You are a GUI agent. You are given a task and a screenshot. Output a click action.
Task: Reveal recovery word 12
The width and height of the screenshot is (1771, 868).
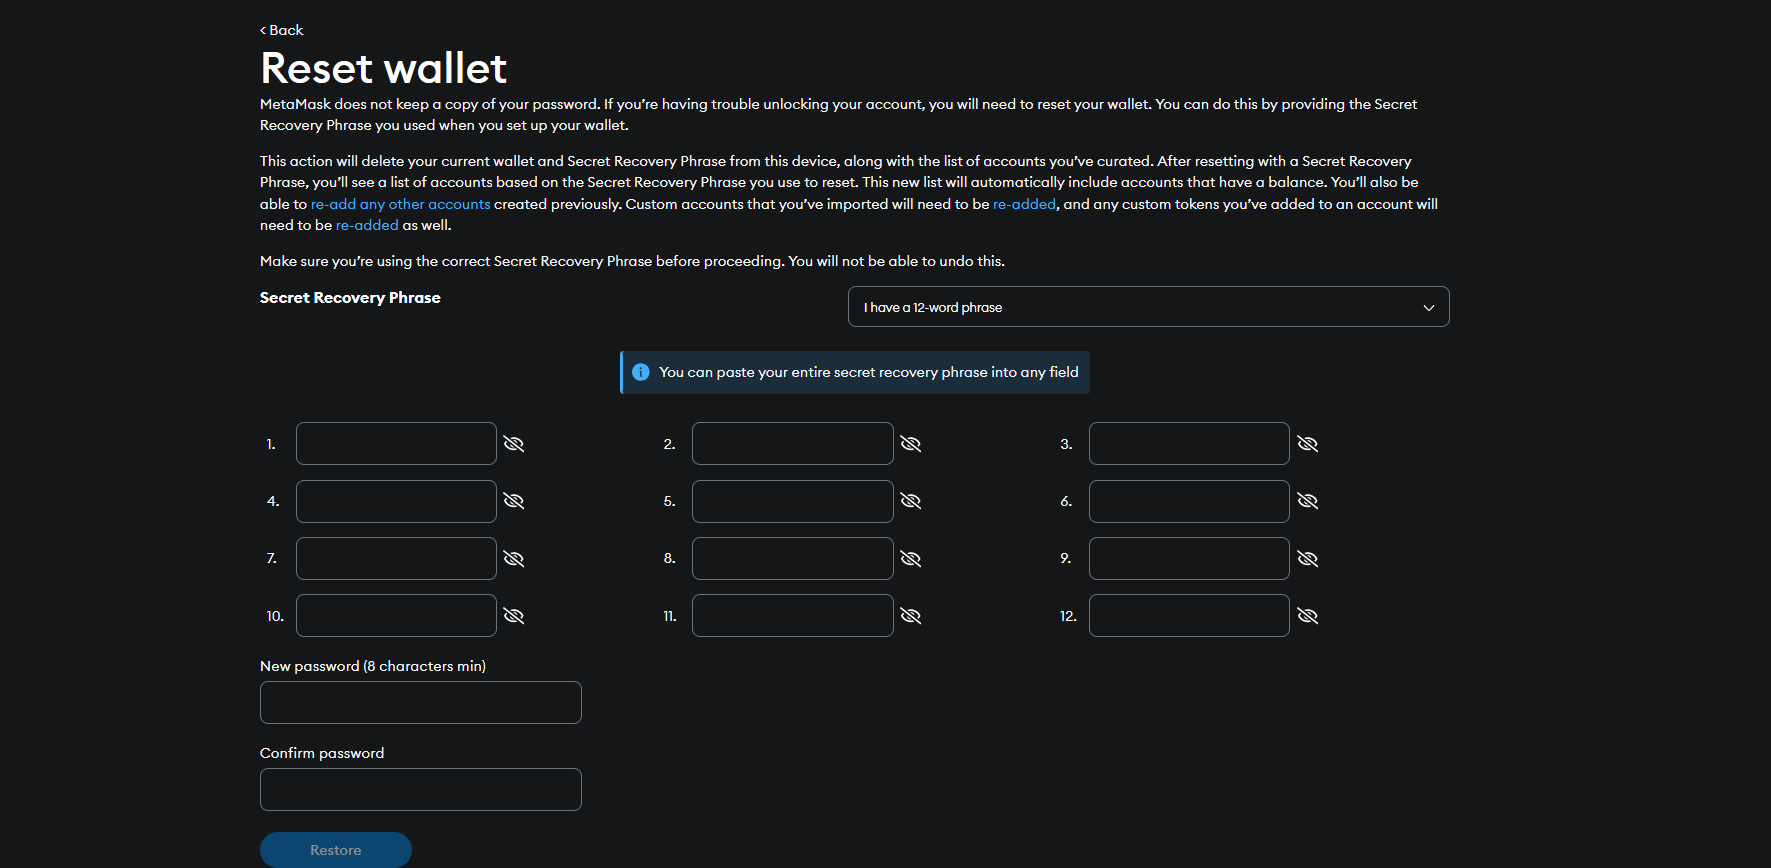point(1307,616)
